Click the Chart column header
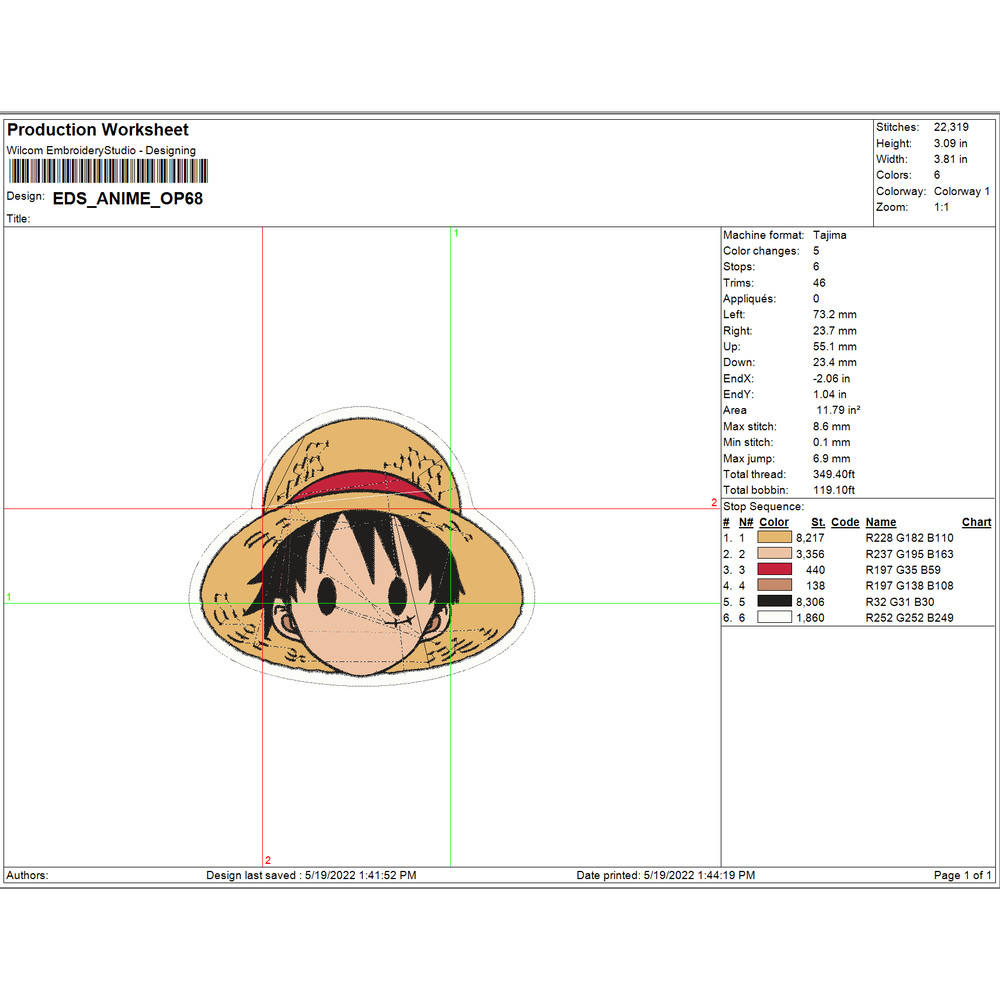 tap(976, 522)
